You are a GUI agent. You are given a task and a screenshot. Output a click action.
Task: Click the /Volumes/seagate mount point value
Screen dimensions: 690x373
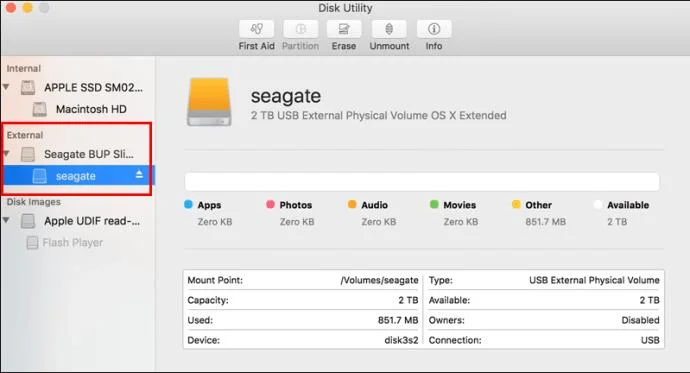tap(379, 280)
